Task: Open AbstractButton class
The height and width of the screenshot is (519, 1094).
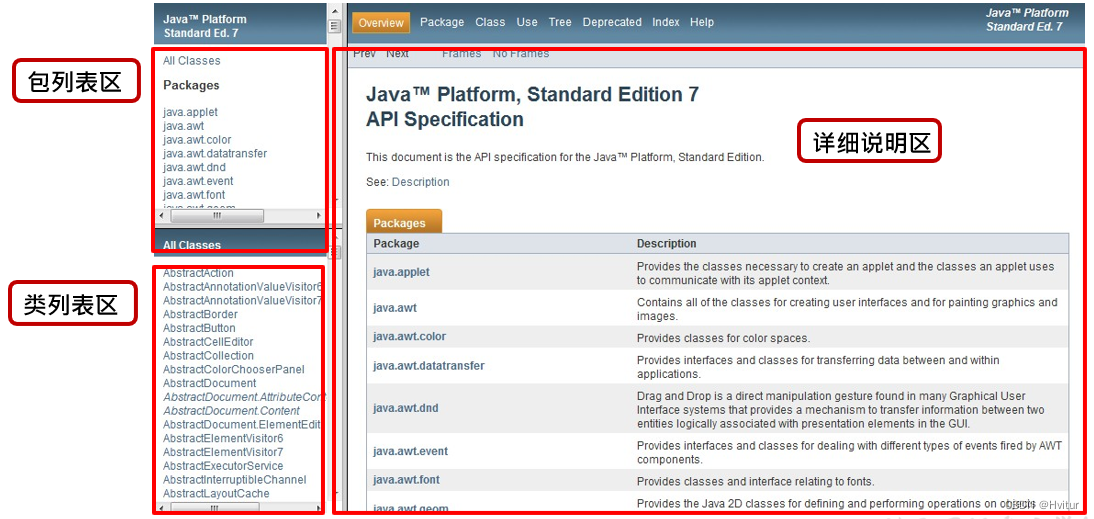Action: (200, 328)
